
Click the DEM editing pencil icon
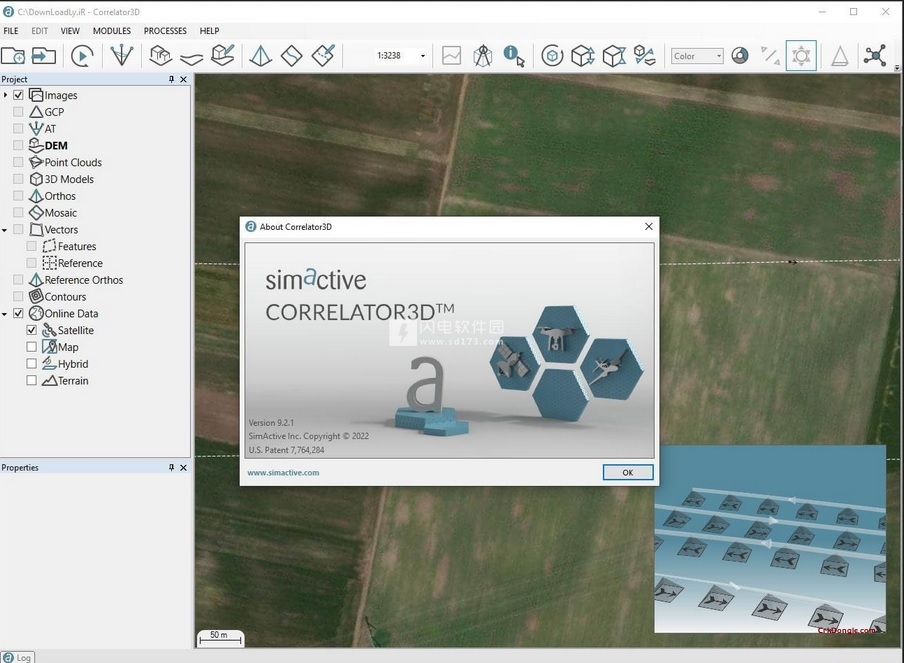[223, 55]
